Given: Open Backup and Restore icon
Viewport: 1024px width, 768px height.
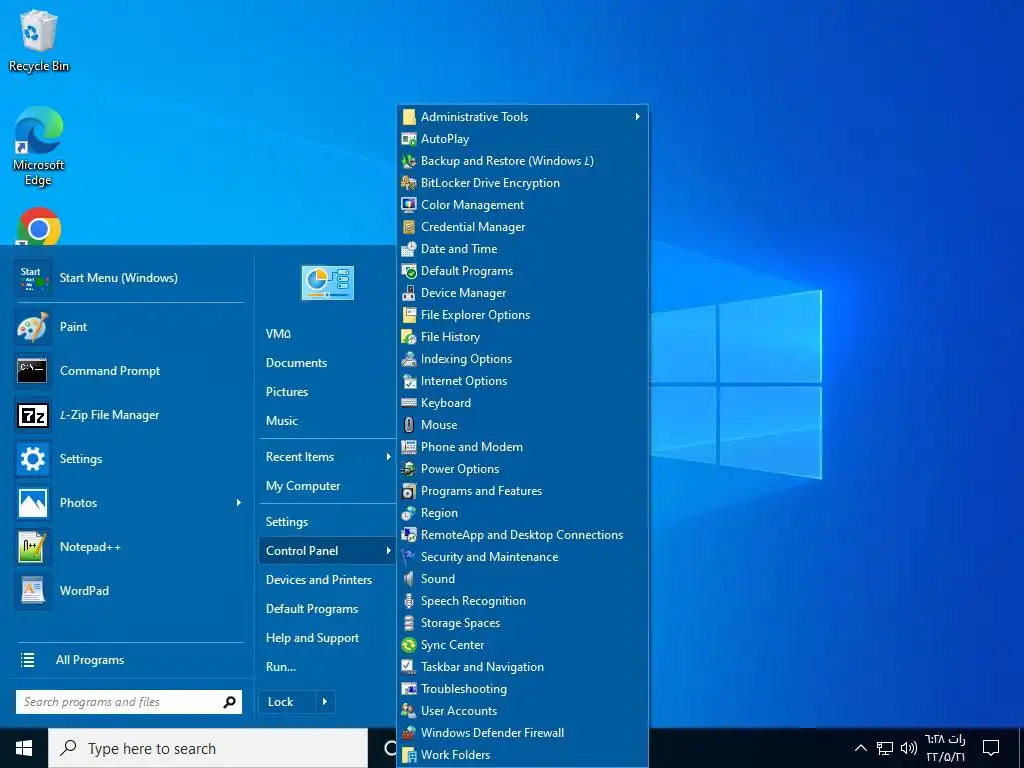Looking at the screenshot, I should pos(409,161).
